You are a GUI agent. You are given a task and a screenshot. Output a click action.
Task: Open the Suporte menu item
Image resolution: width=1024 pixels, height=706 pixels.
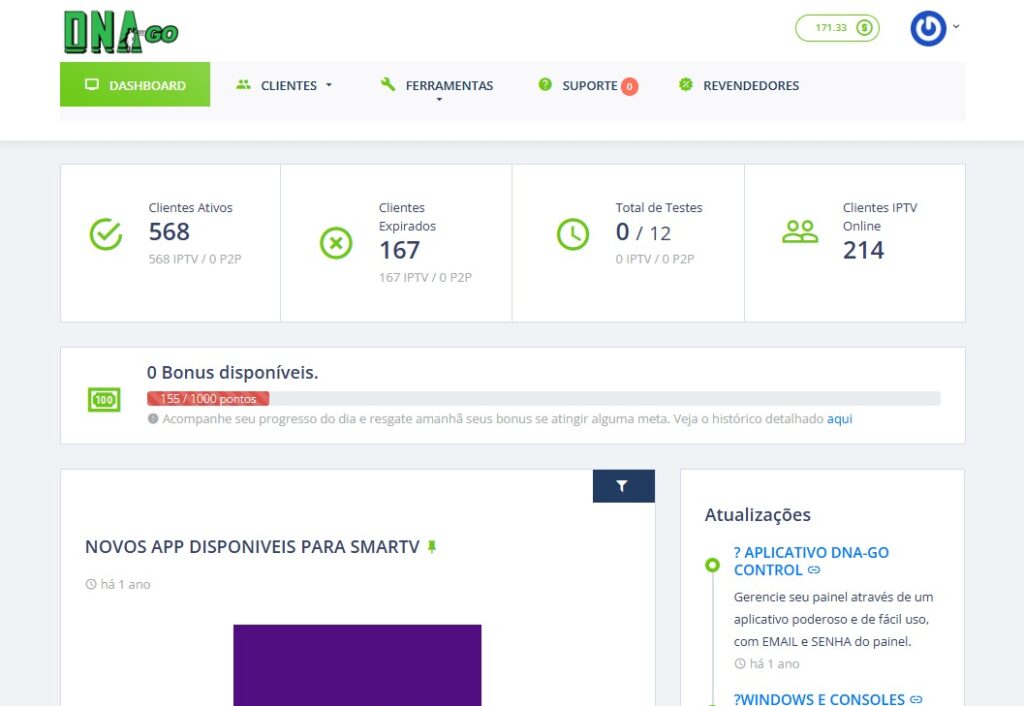pos(588,86)
